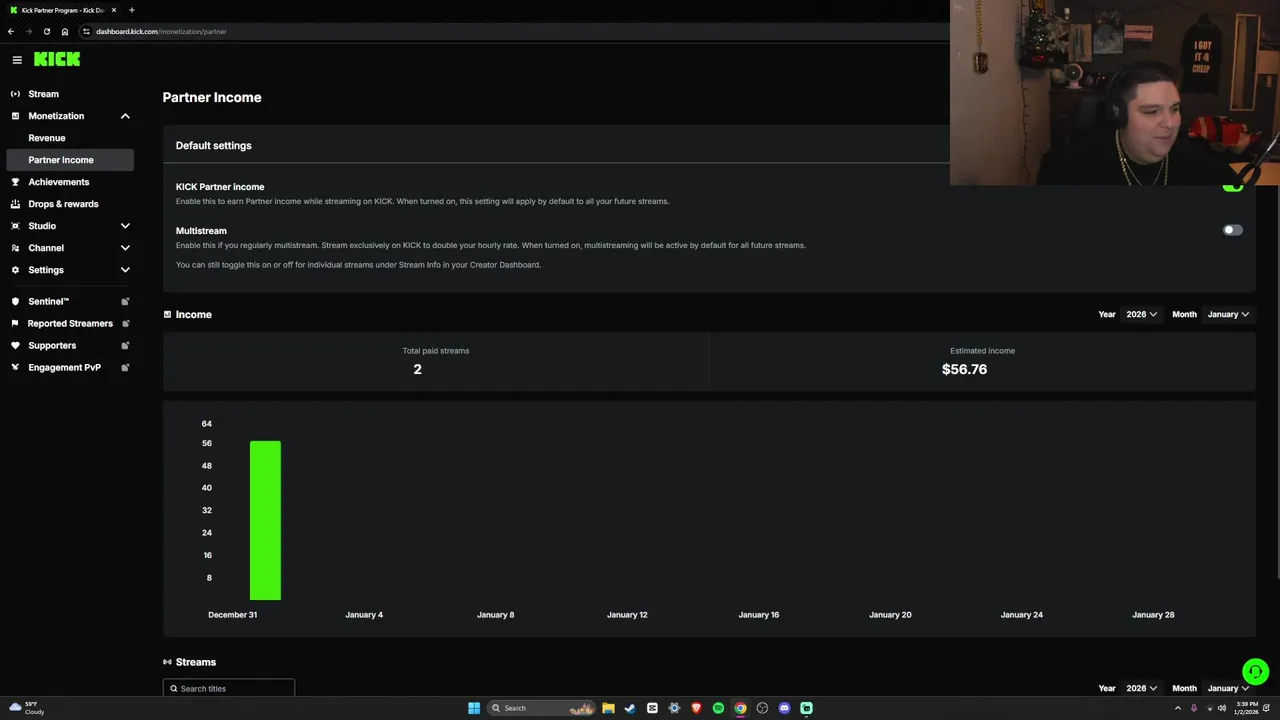Toggle the Multistream switch
The image size is (1280, 720).
[1232, 230]
